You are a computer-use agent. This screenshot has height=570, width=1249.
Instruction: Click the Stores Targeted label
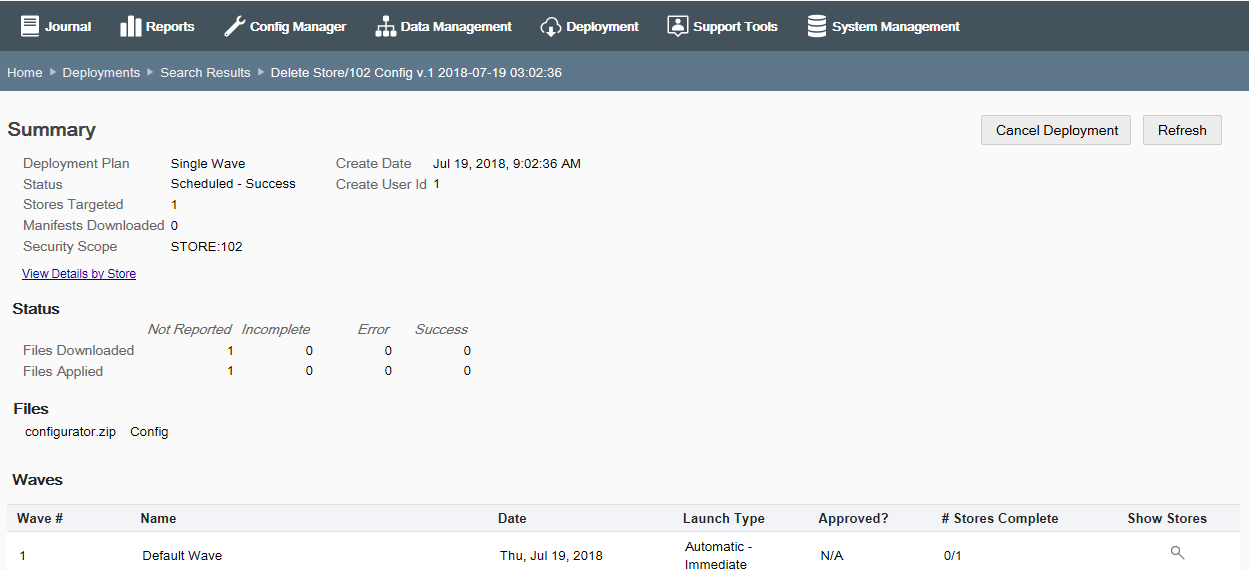pos(73,204)
